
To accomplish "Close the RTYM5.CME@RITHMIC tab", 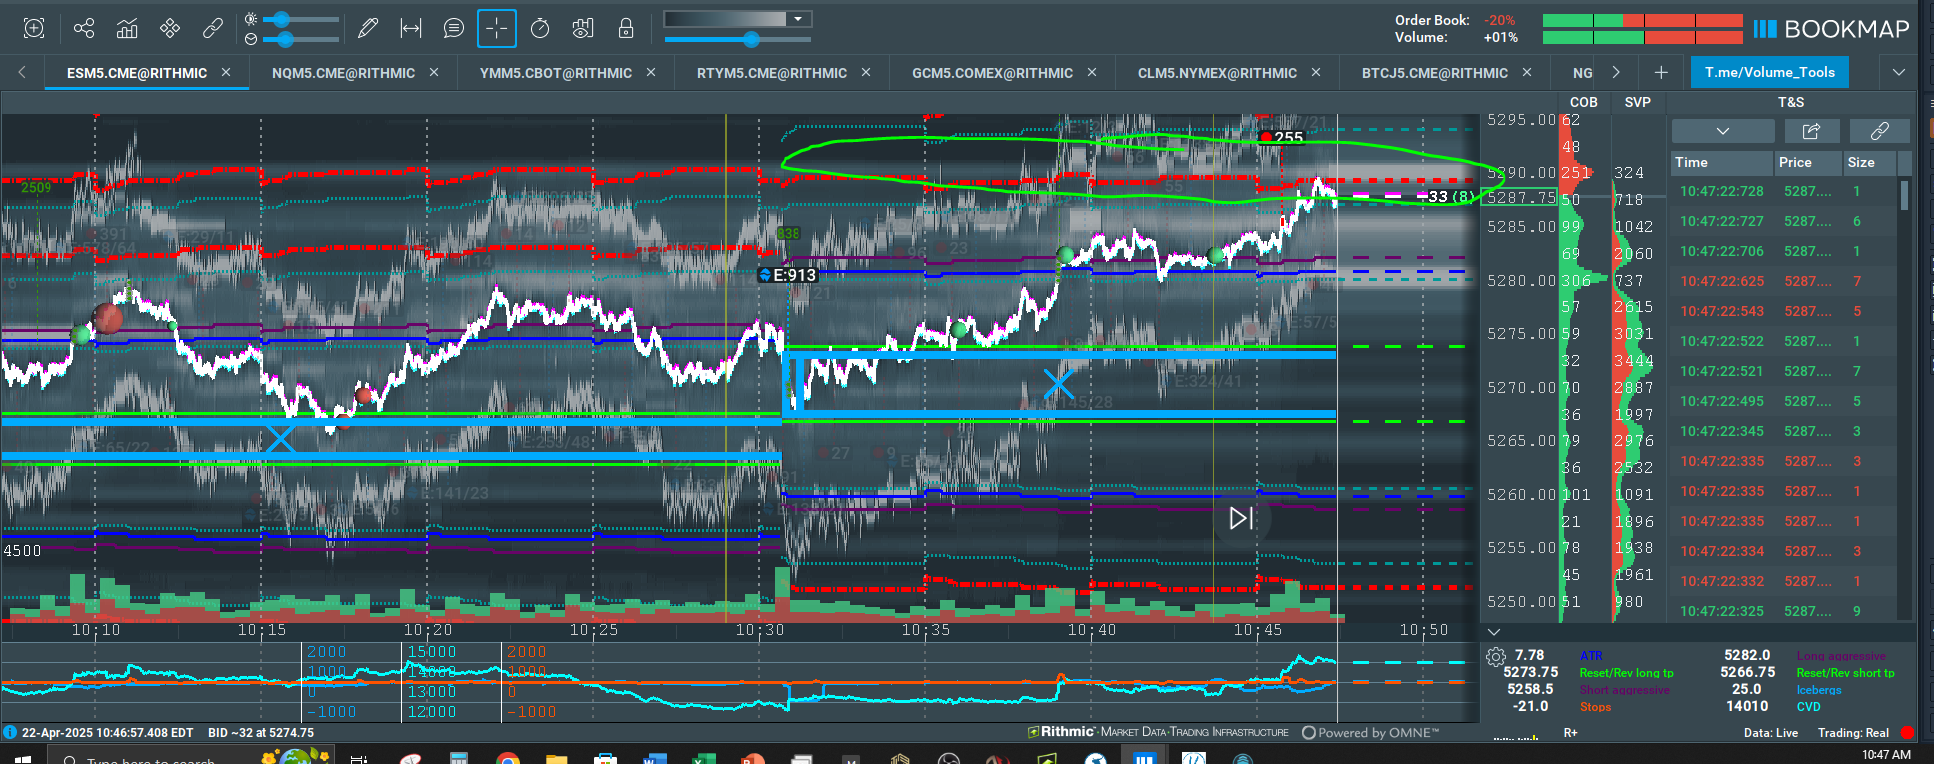I will [866, 72].
